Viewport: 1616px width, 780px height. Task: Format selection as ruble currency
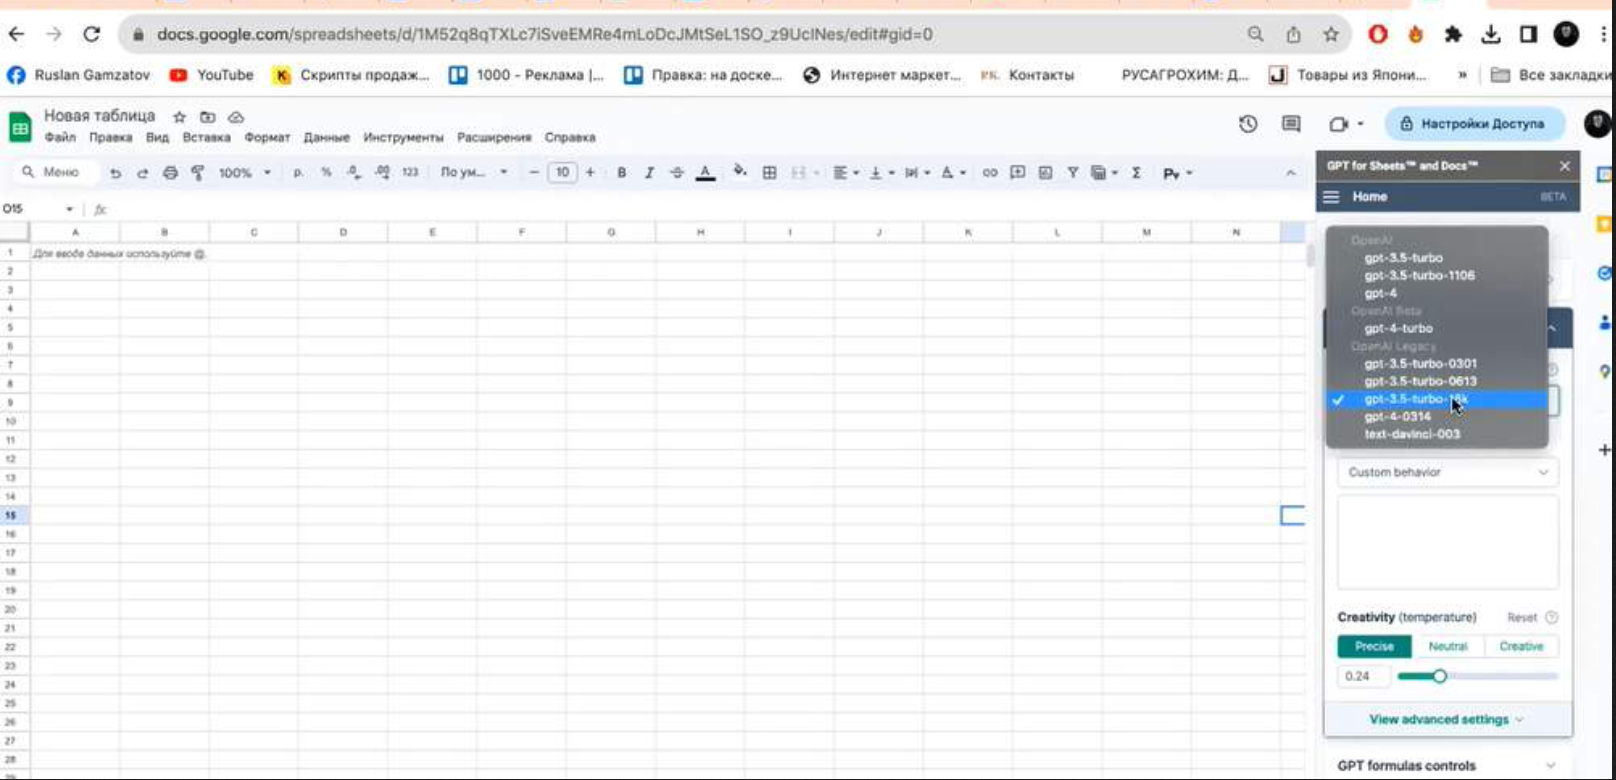point(298,173)
